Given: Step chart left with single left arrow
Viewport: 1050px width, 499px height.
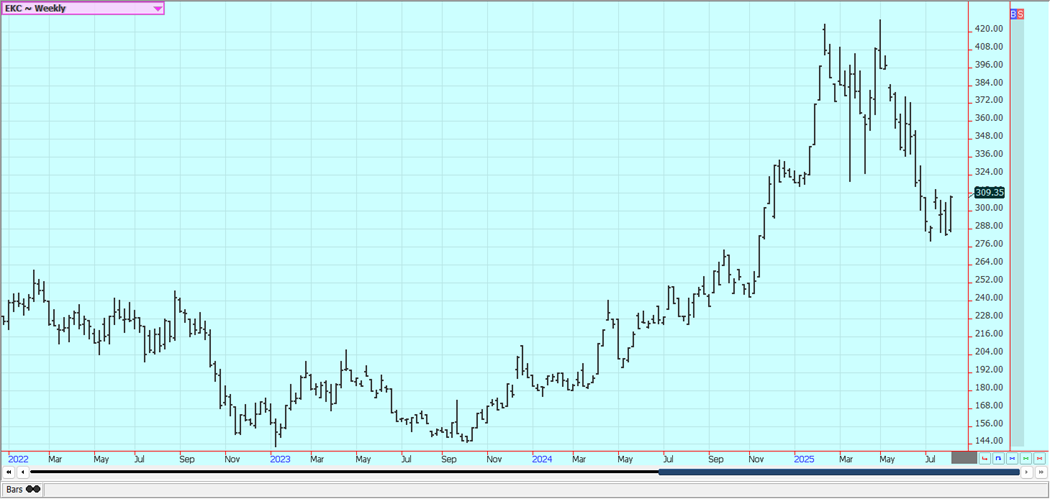Looking at the screenshot, I should [x=23, y=472].
